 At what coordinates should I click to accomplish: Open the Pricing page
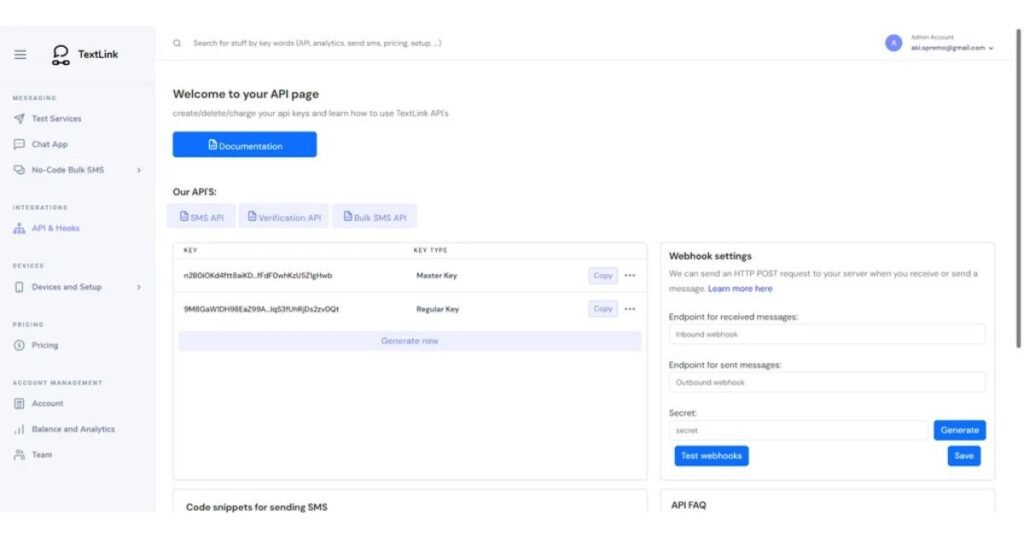pyautogui.click(x=45, y=345)
